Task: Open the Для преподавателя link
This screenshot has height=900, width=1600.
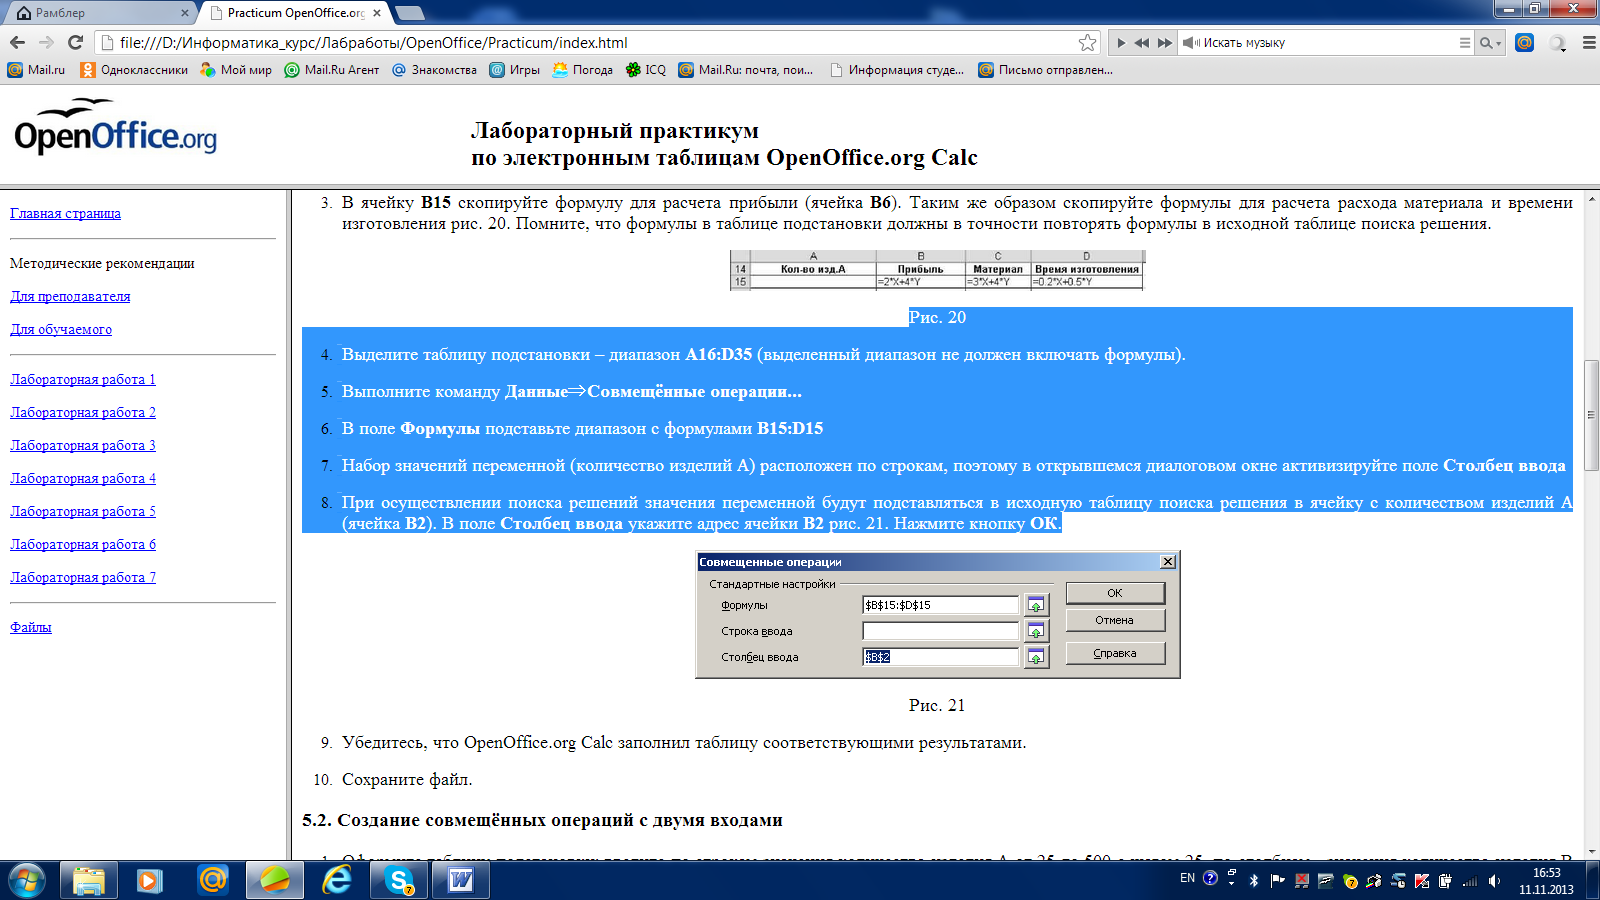Action: [x=70, y=296]
